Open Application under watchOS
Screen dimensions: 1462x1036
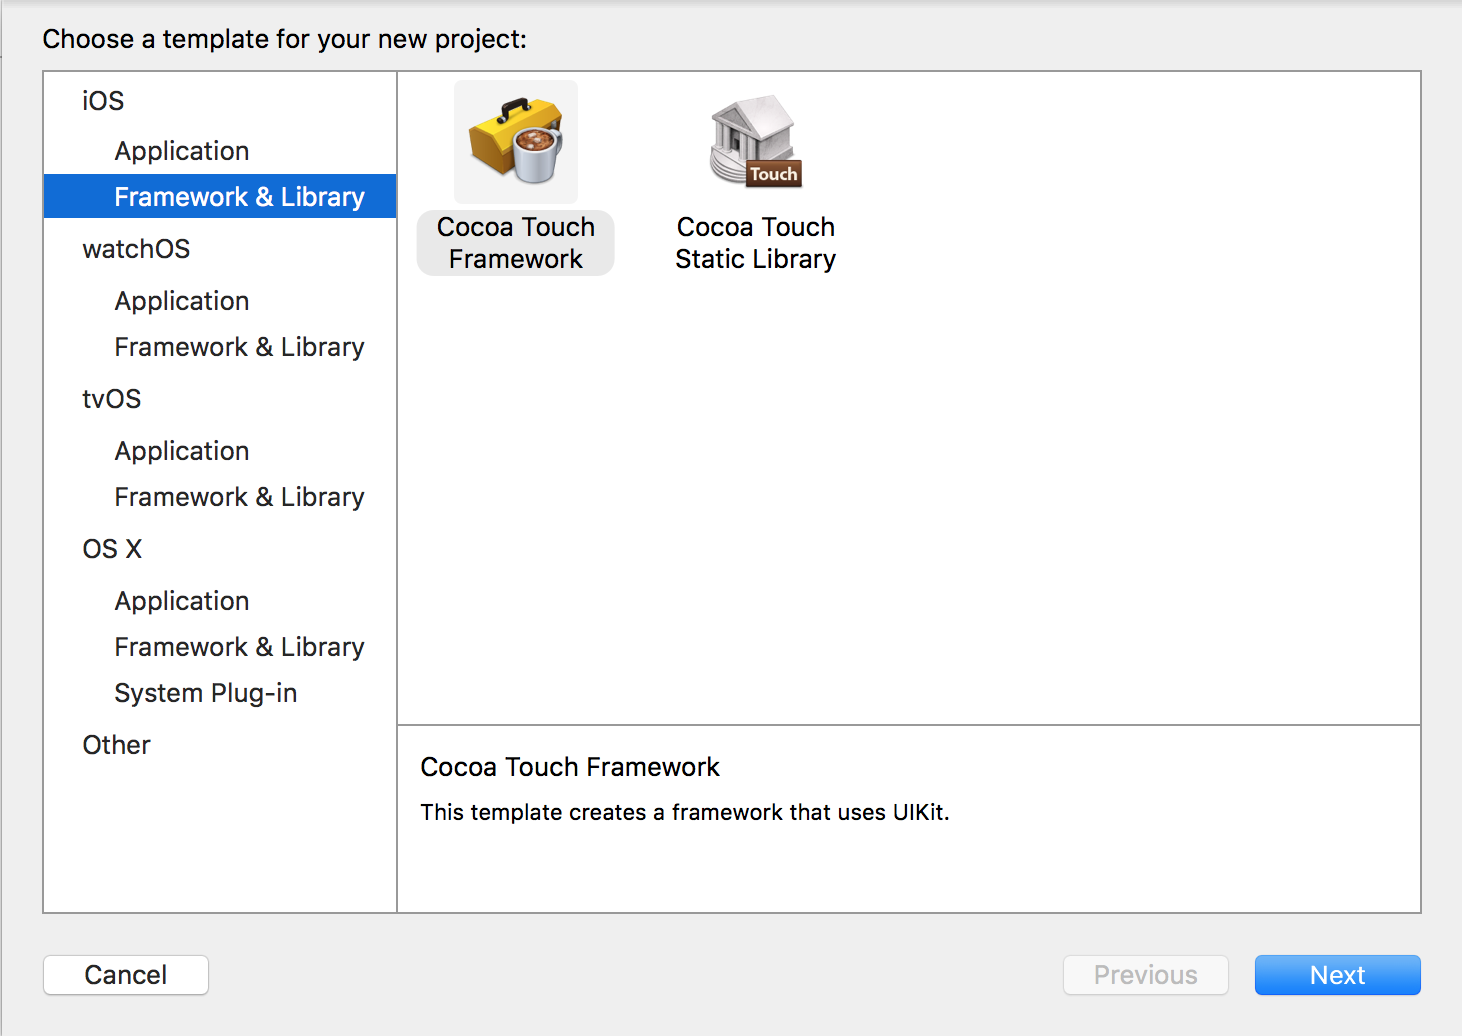(x=182, y=301)
